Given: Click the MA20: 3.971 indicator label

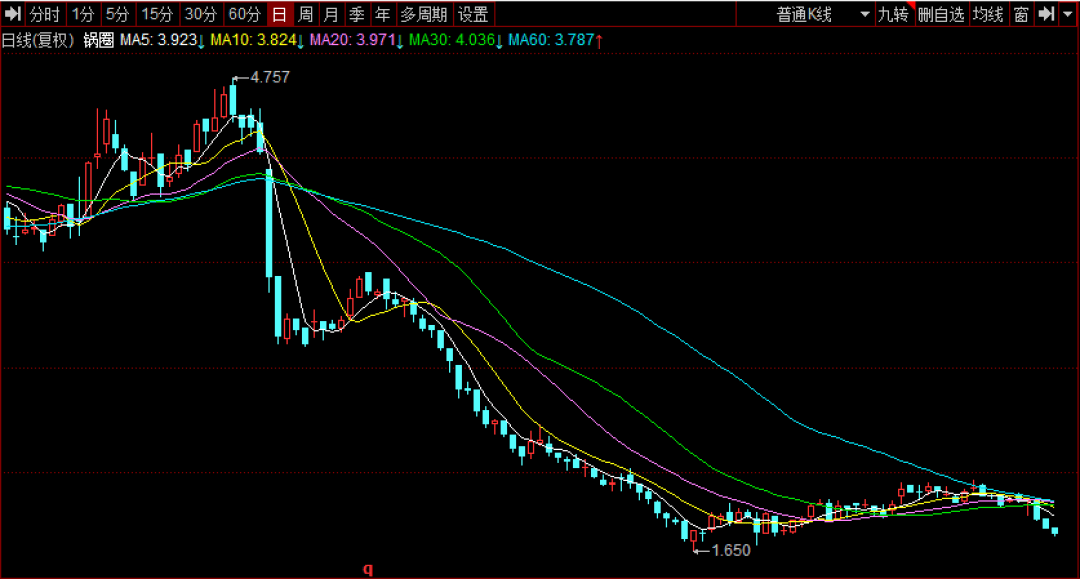Looking at the screenshot, I should pyautogui.click(x=357, y=40).
